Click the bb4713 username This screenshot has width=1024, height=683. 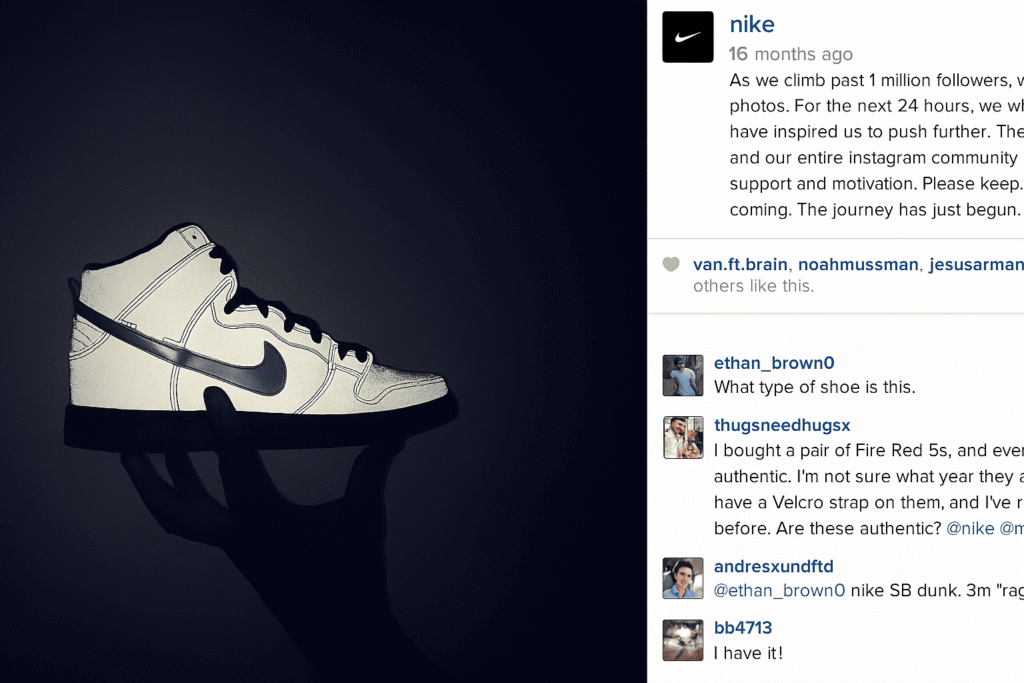tap(743, 627)
